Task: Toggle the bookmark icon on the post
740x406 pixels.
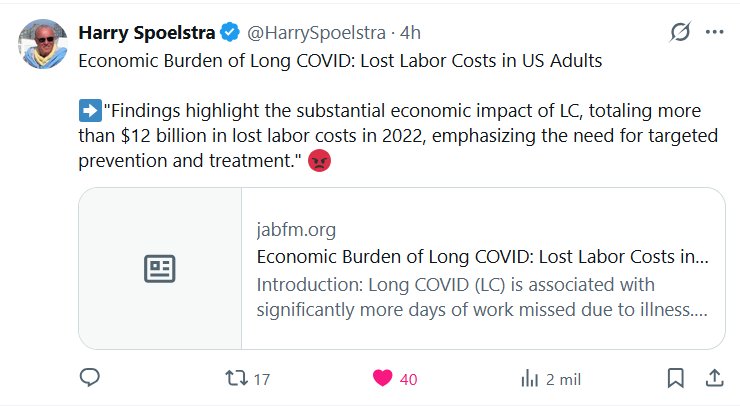Action: (676, 379)
